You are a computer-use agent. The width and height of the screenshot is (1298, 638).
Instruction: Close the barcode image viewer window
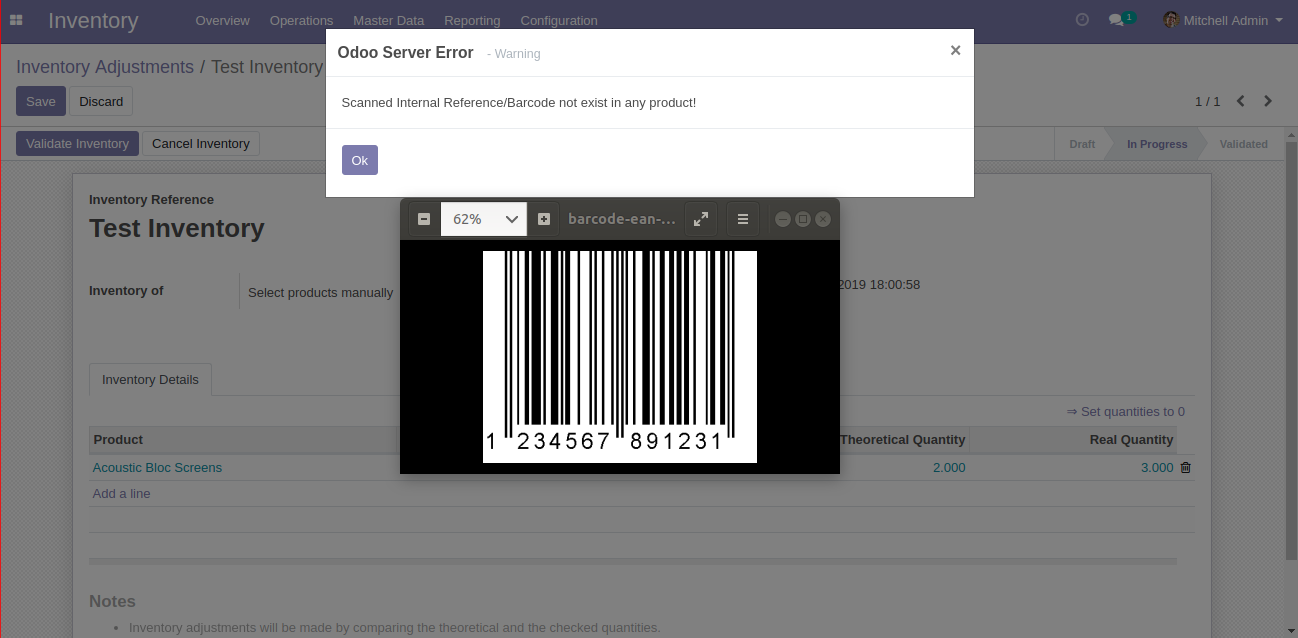click(823, 219)
